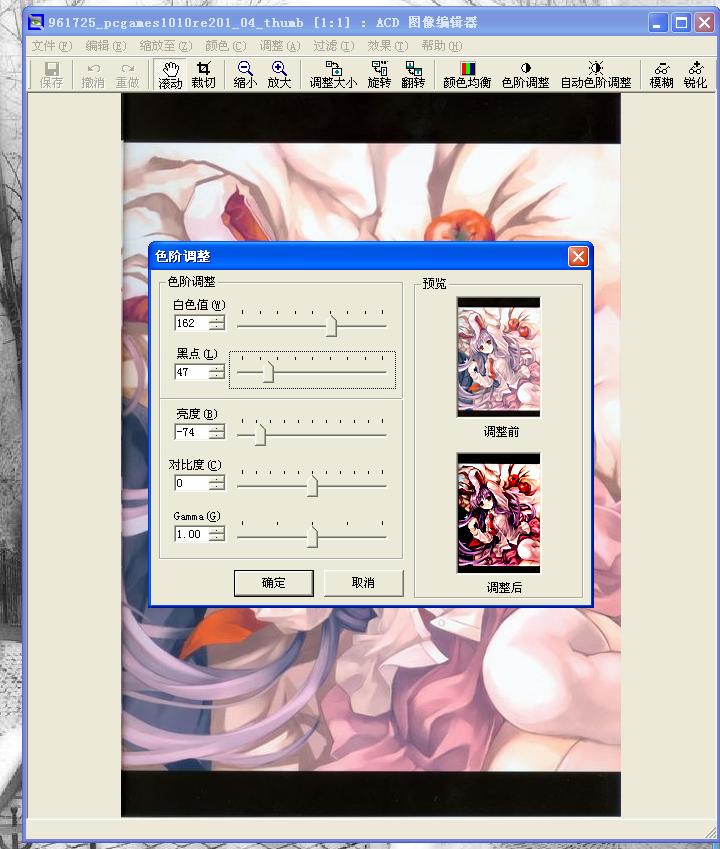
Task: Click the 黑点 field showing 47
Action: 192,372
